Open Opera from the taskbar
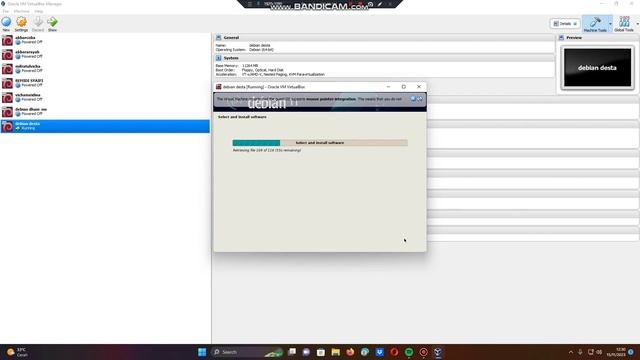Viewport: 640px width, 360px height. [394, 352]
